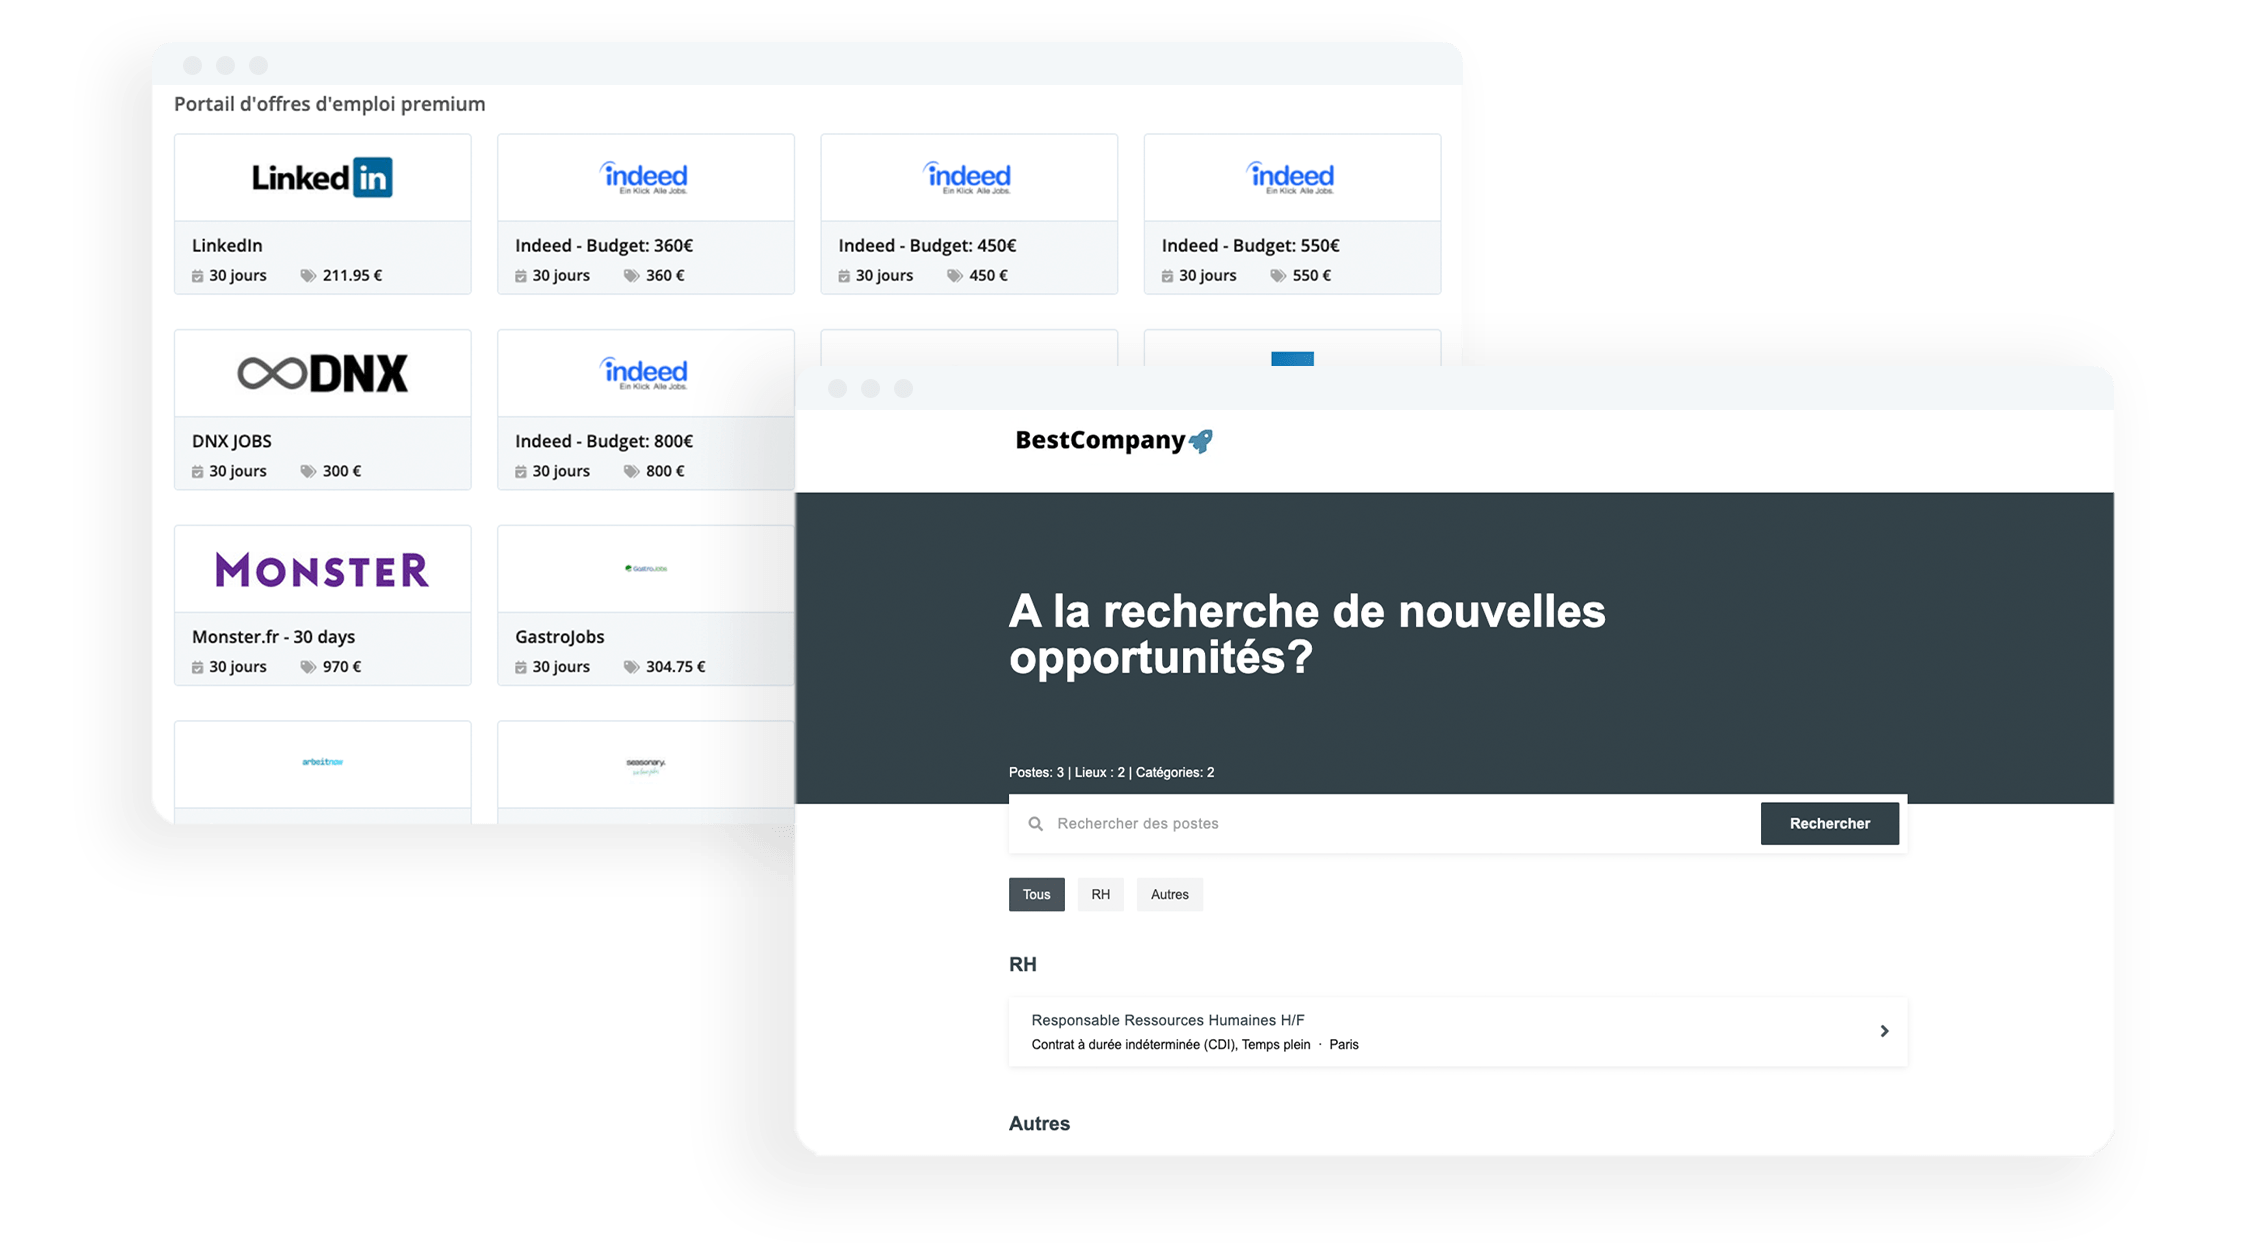Click the Rechercher search button
2260x1260 pixels.
click(x=1827, y=822)
